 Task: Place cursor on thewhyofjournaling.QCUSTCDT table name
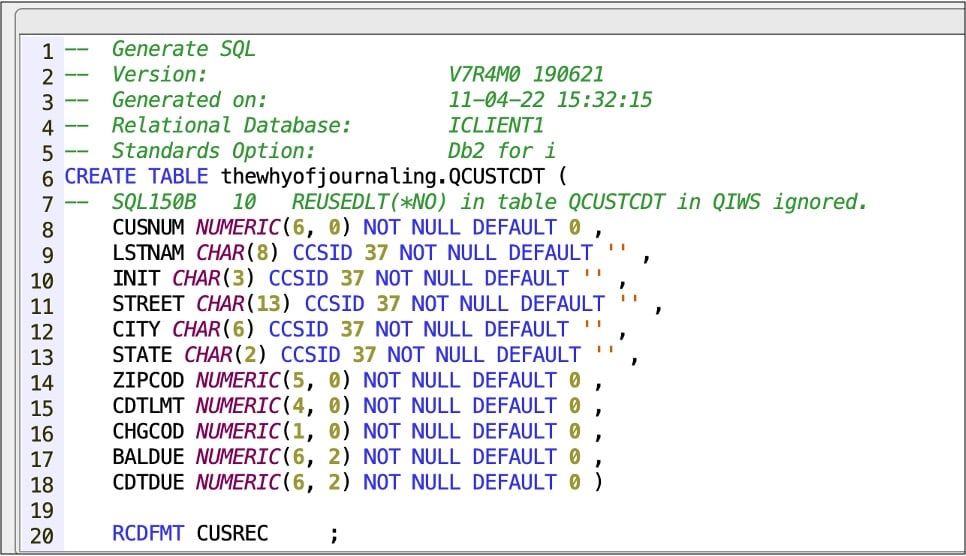pyautogui.click(x=384, y=177)
